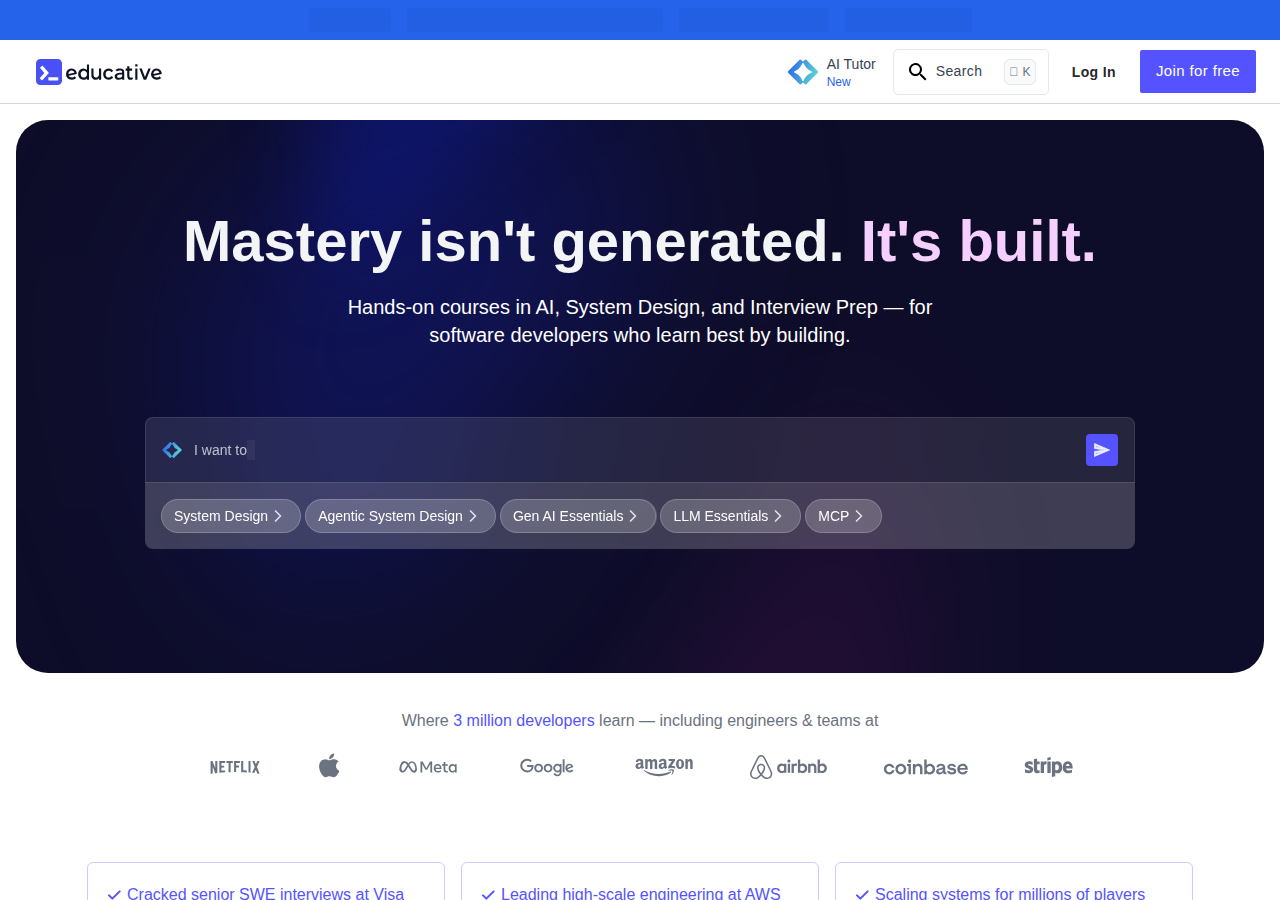The width and height of the screenshot is (1280, 900).
Task: Open the AI Tutor New menu item
Action: [832, 72]
